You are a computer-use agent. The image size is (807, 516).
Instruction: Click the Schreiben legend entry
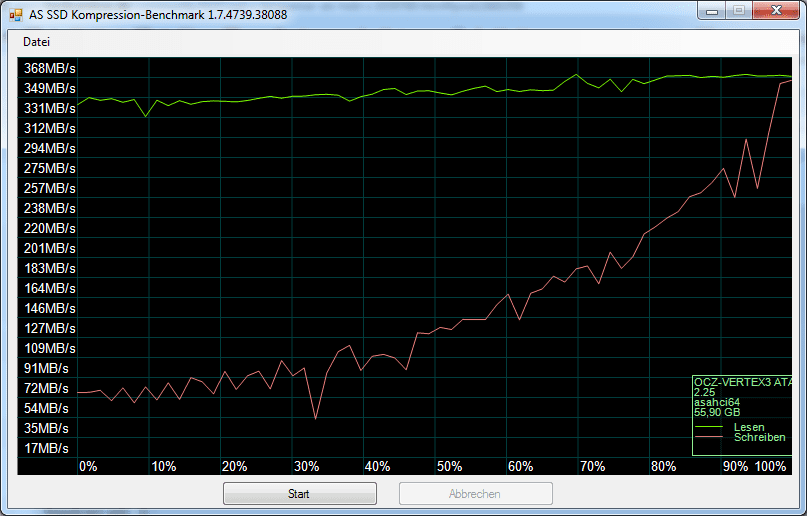(760, 437)
